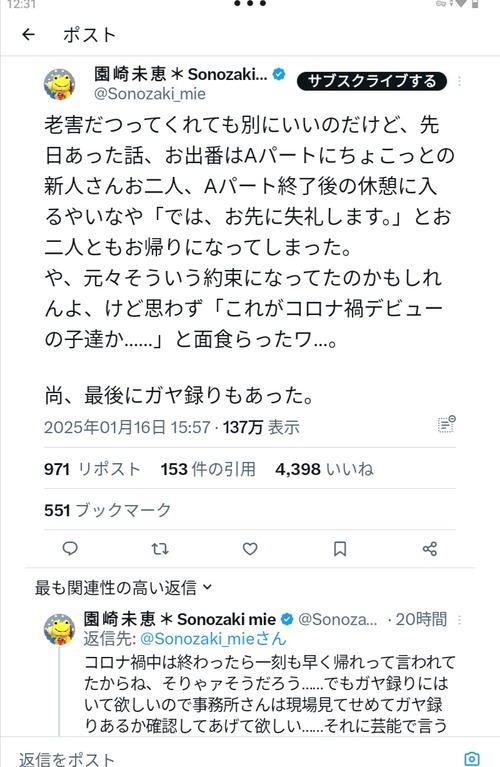This screenshot has width=500, height=767.
Task: Like the post with the heart icon
Action: coord(250,549)
